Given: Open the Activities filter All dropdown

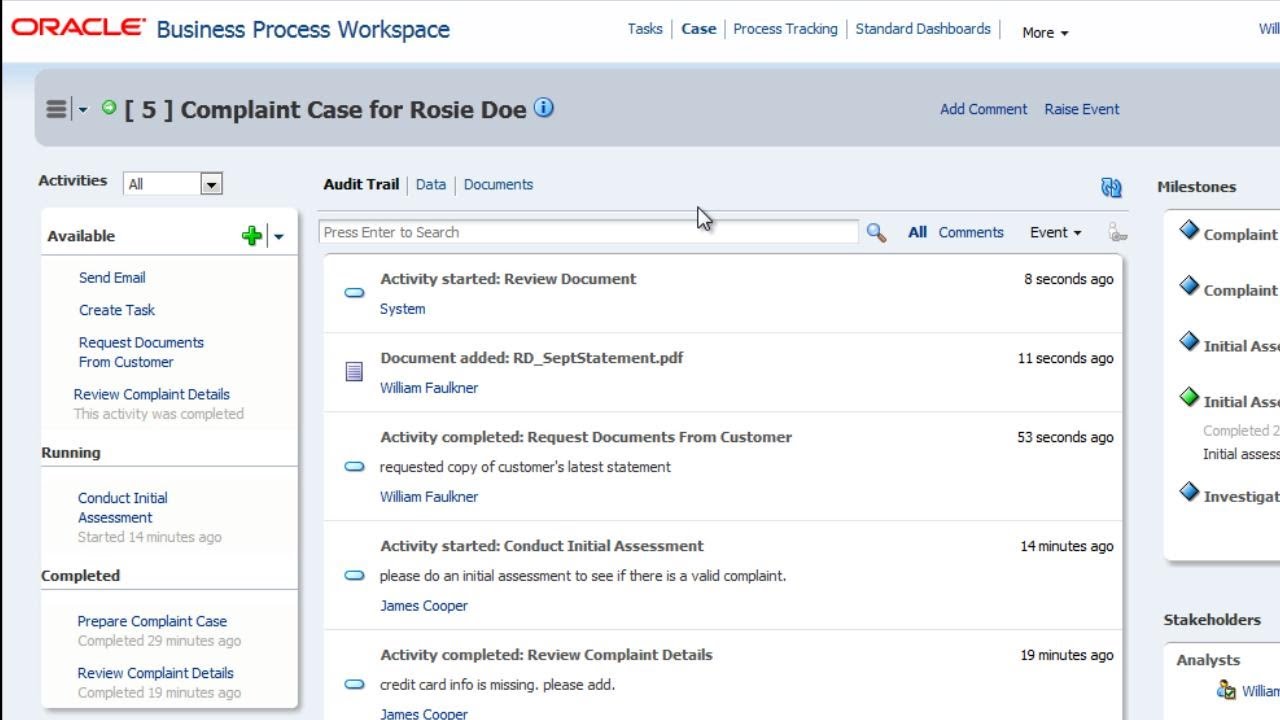Looking at the screenshot, I should 172,184.
